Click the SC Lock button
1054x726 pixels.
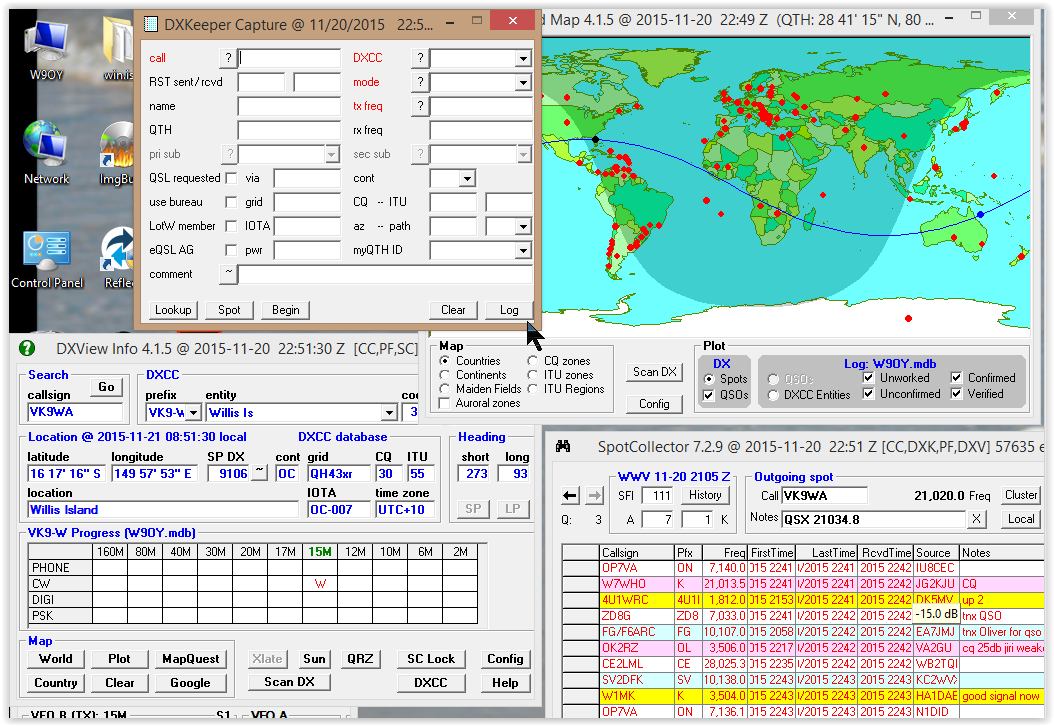click(x=431, y=659)
